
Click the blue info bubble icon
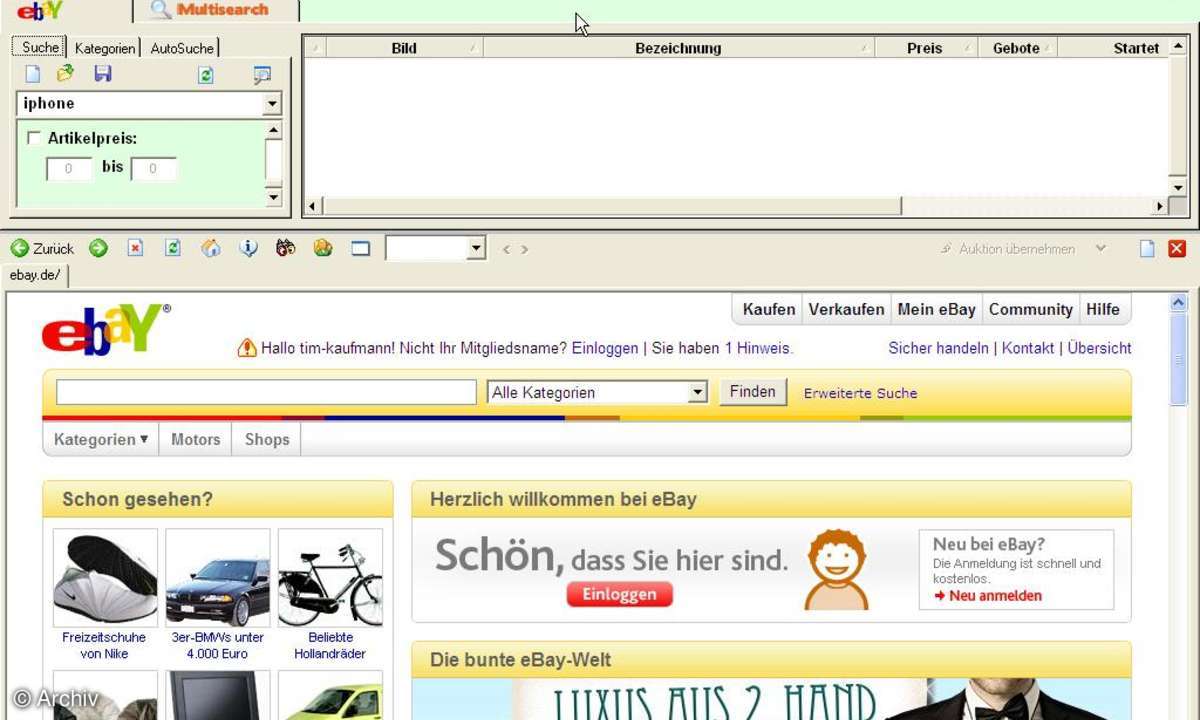[248, 248]
